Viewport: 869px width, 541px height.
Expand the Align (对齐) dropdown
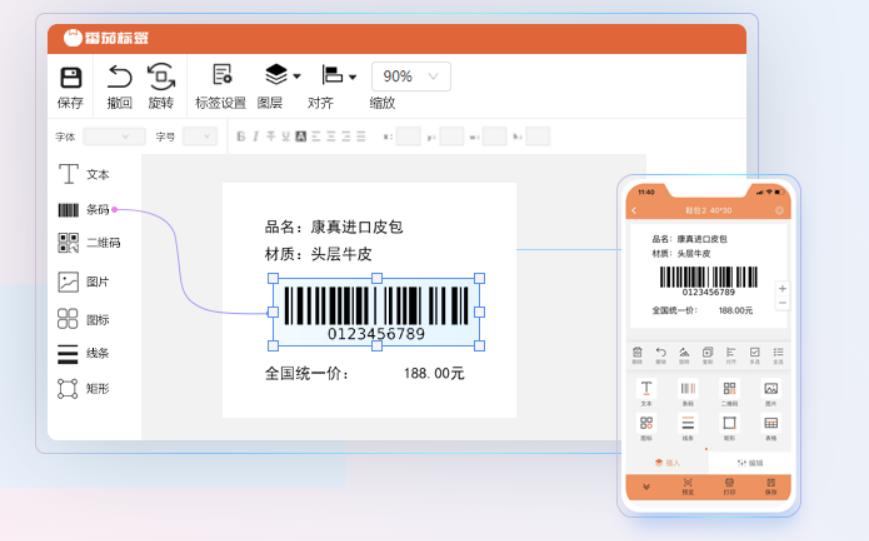(339, 76)
